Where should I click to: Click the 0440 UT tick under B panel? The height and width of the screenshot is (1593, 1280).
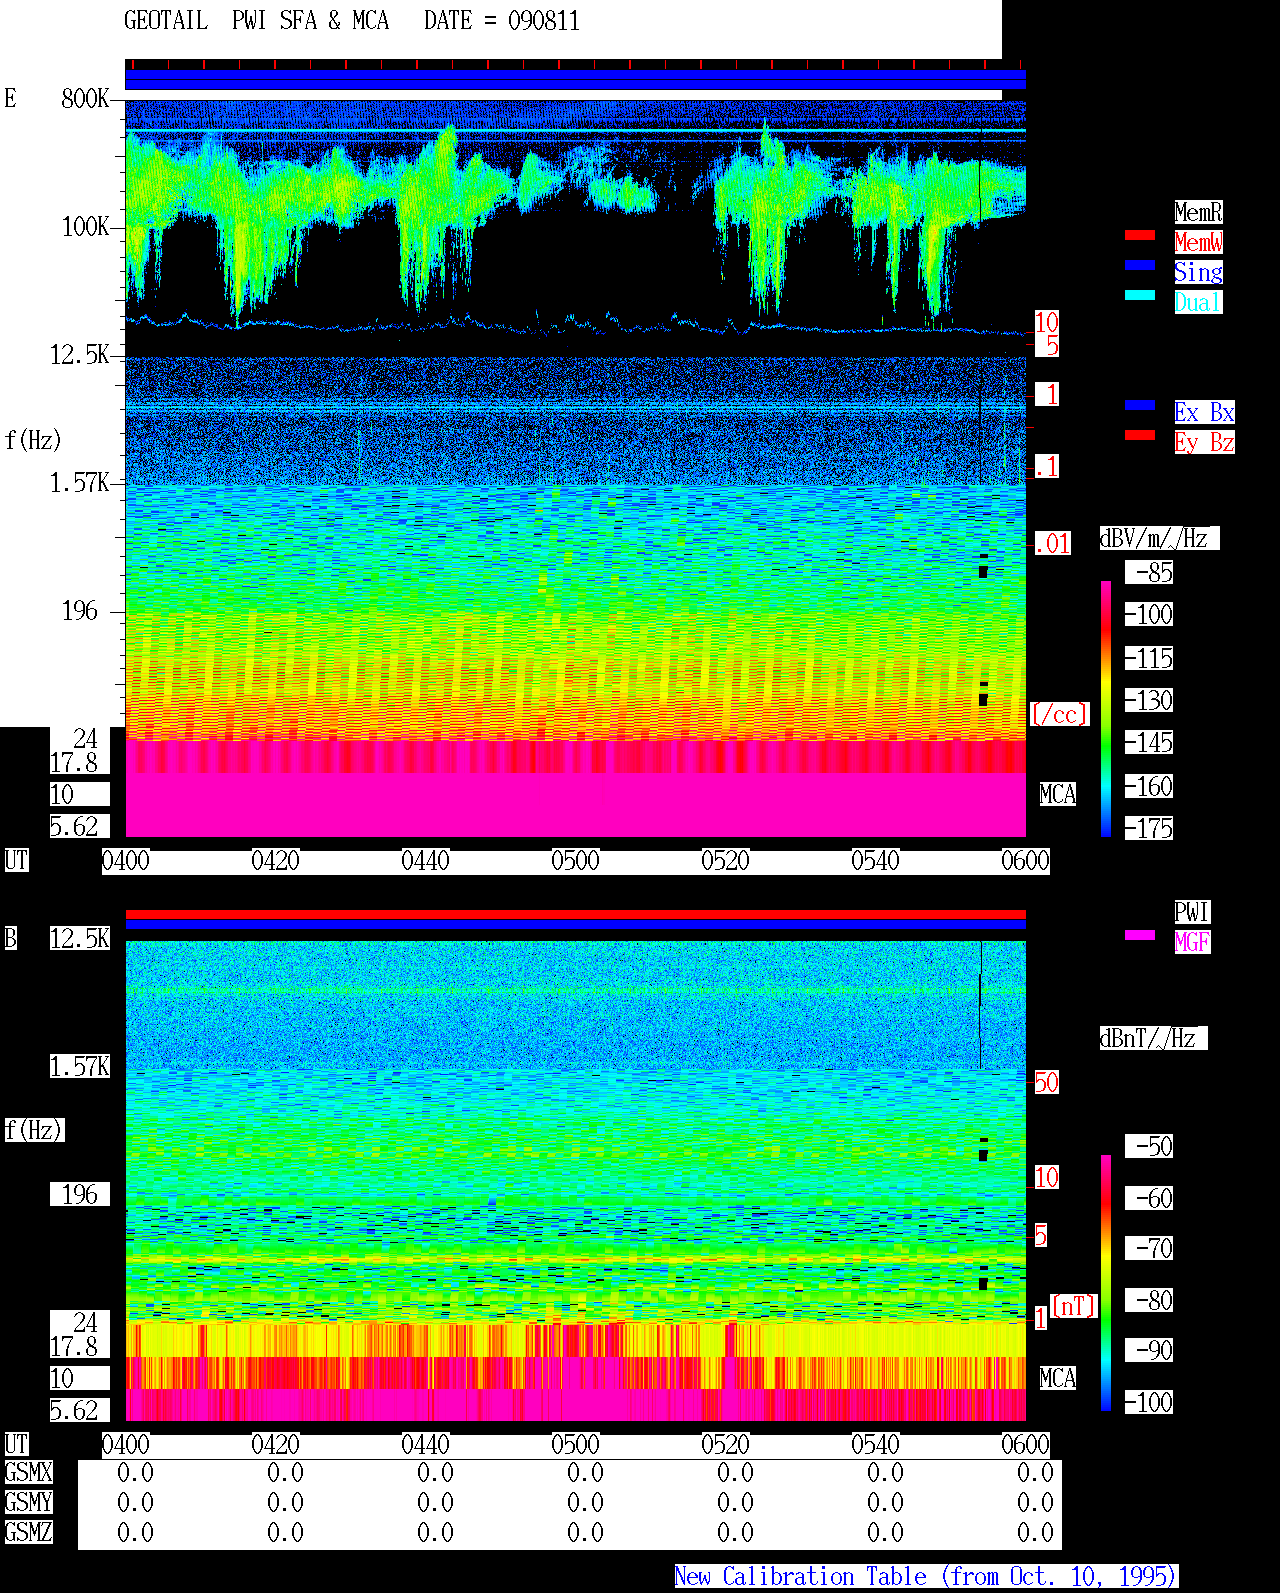coord(425,1445)
